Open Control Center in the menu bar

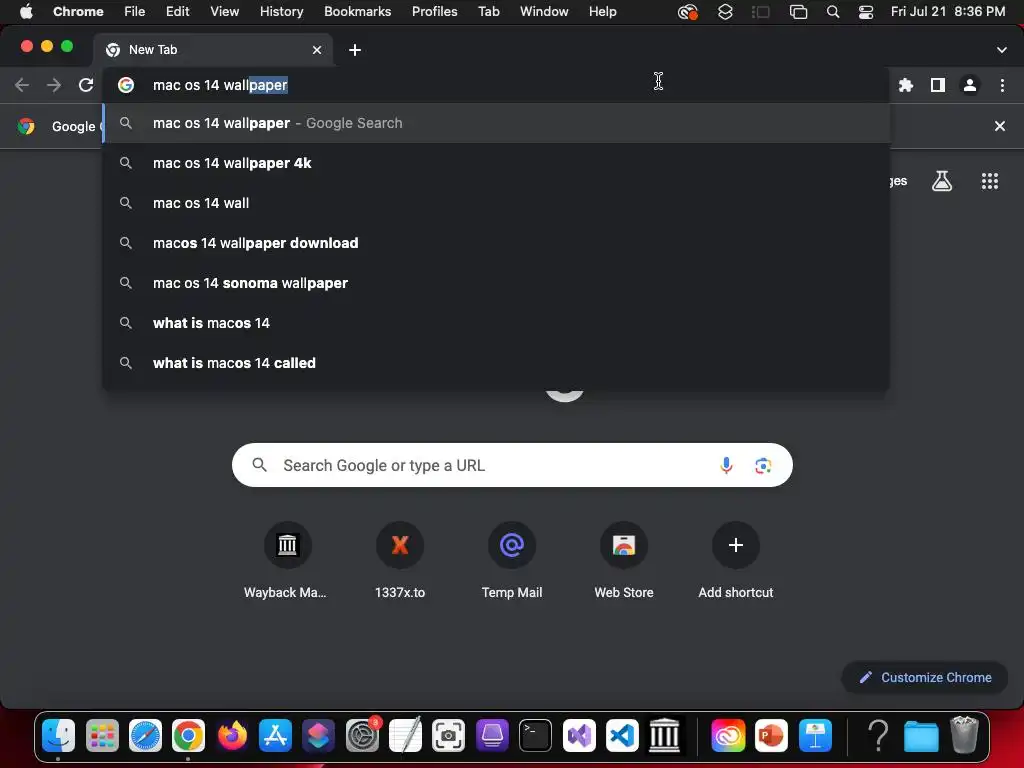coord(866,11)
